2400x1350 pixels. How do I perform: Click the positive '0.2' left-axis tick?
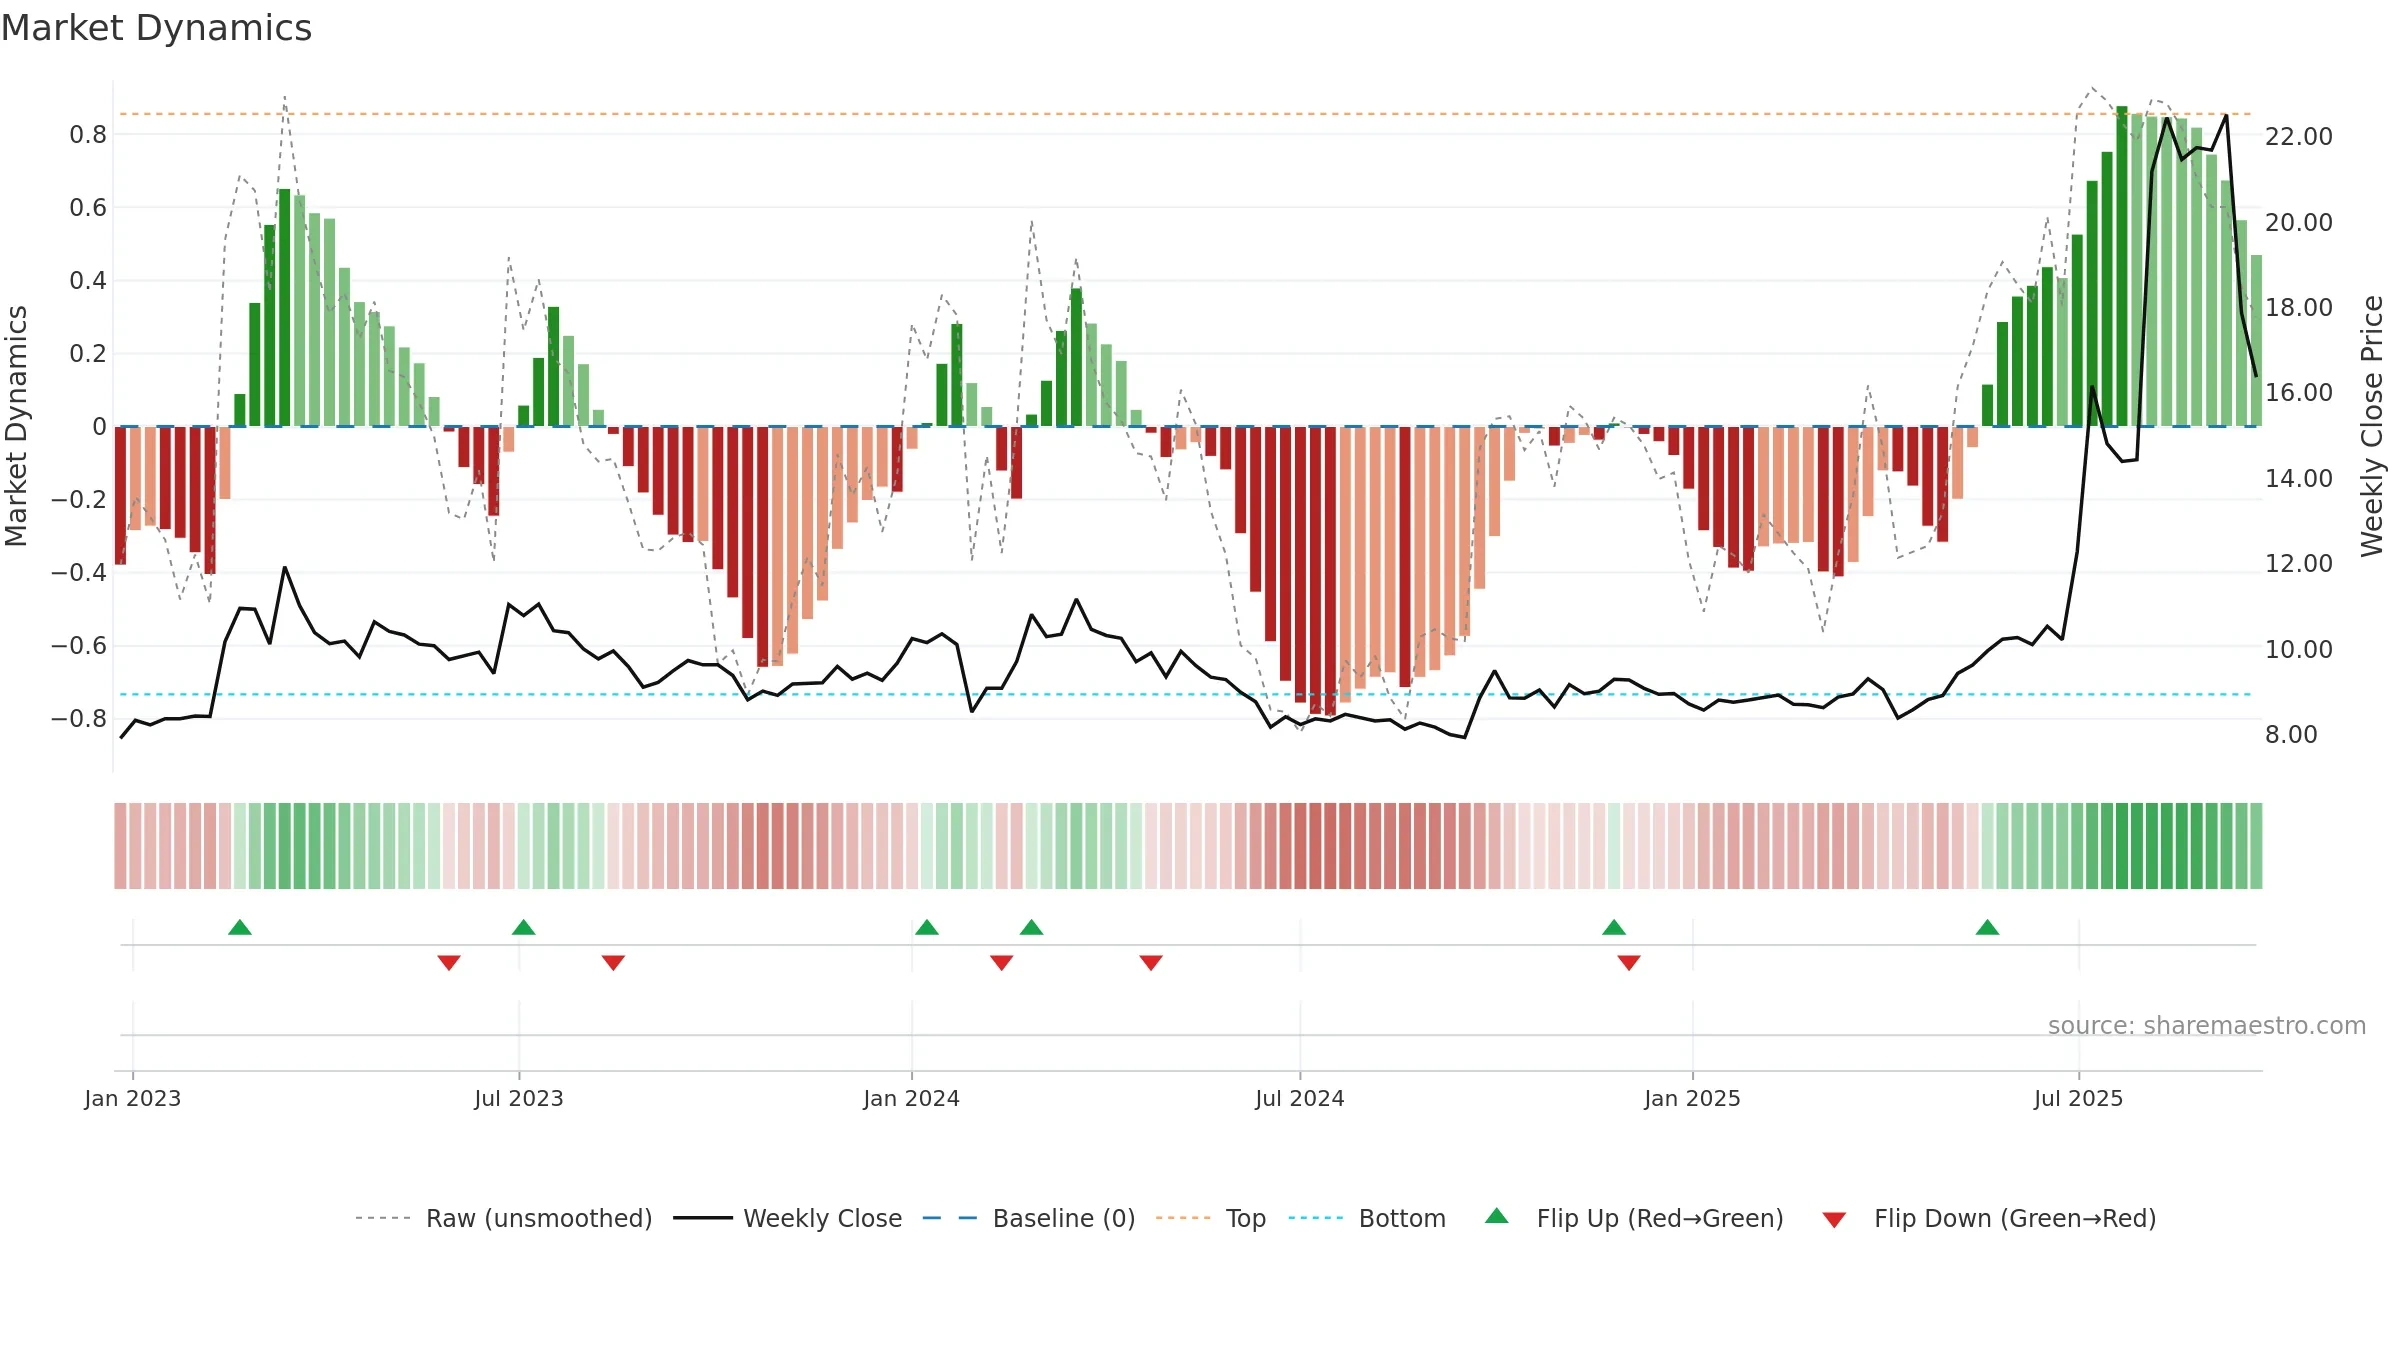(88, 354)
